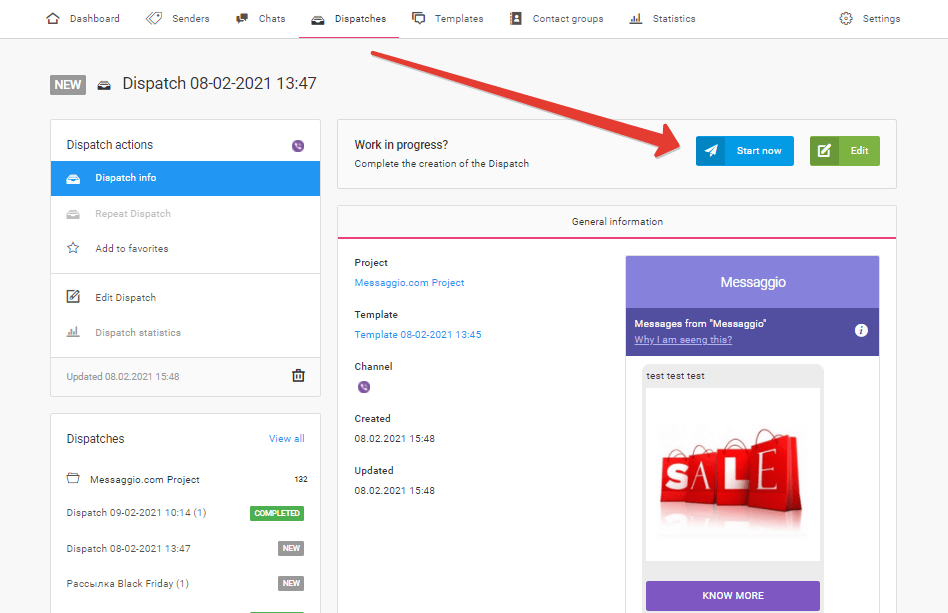
Task: Select Add to favorites
Action: coord(186,248)
